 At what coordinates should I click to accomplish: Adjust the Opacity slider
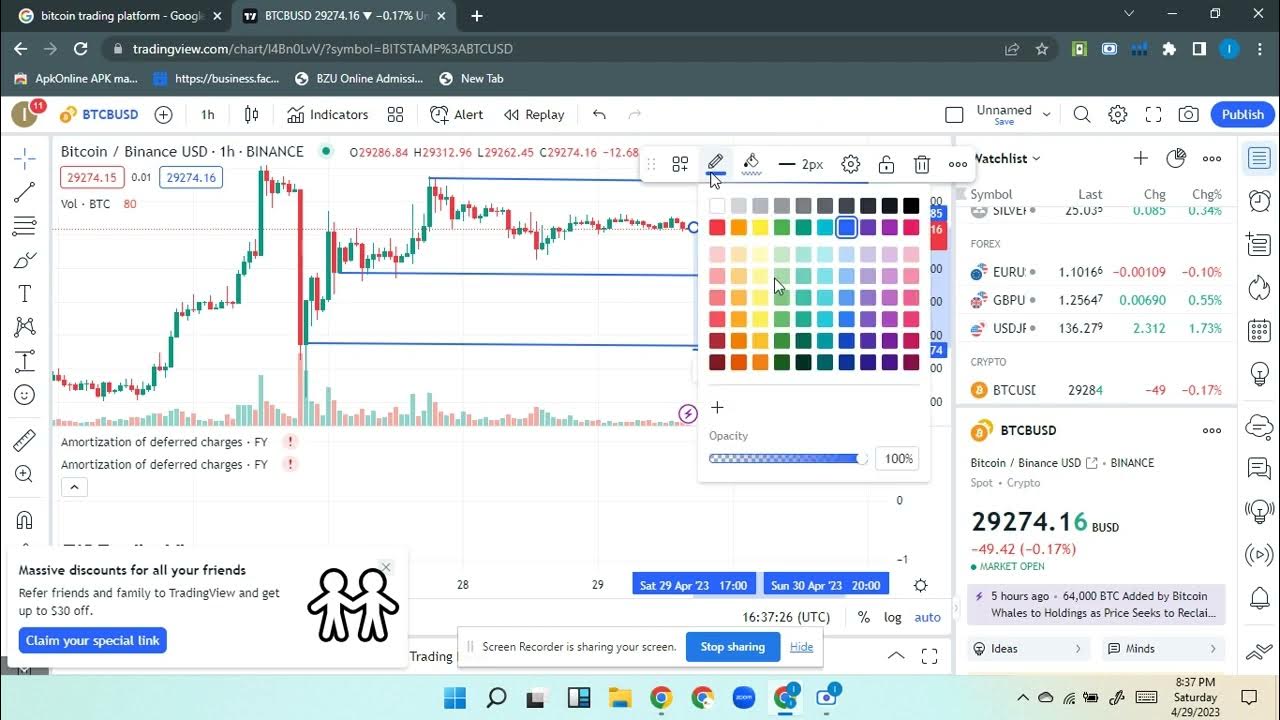(x=789, y=459)
